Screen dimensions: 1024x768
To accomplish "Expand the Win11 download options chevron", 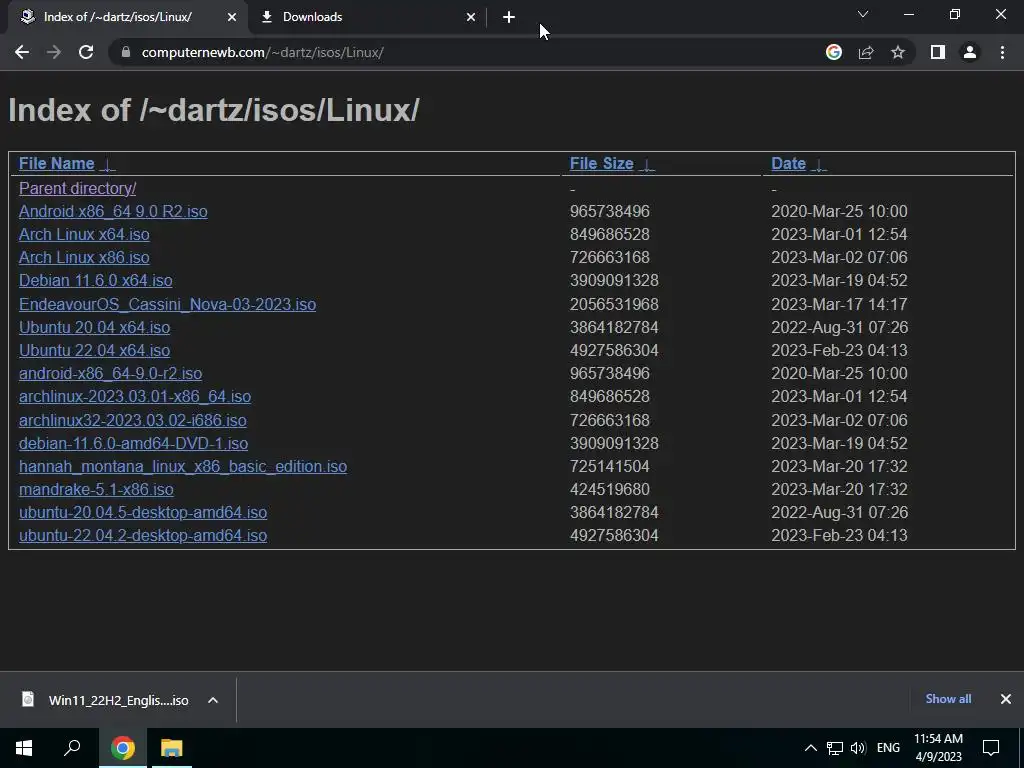I will pos(213,700).
